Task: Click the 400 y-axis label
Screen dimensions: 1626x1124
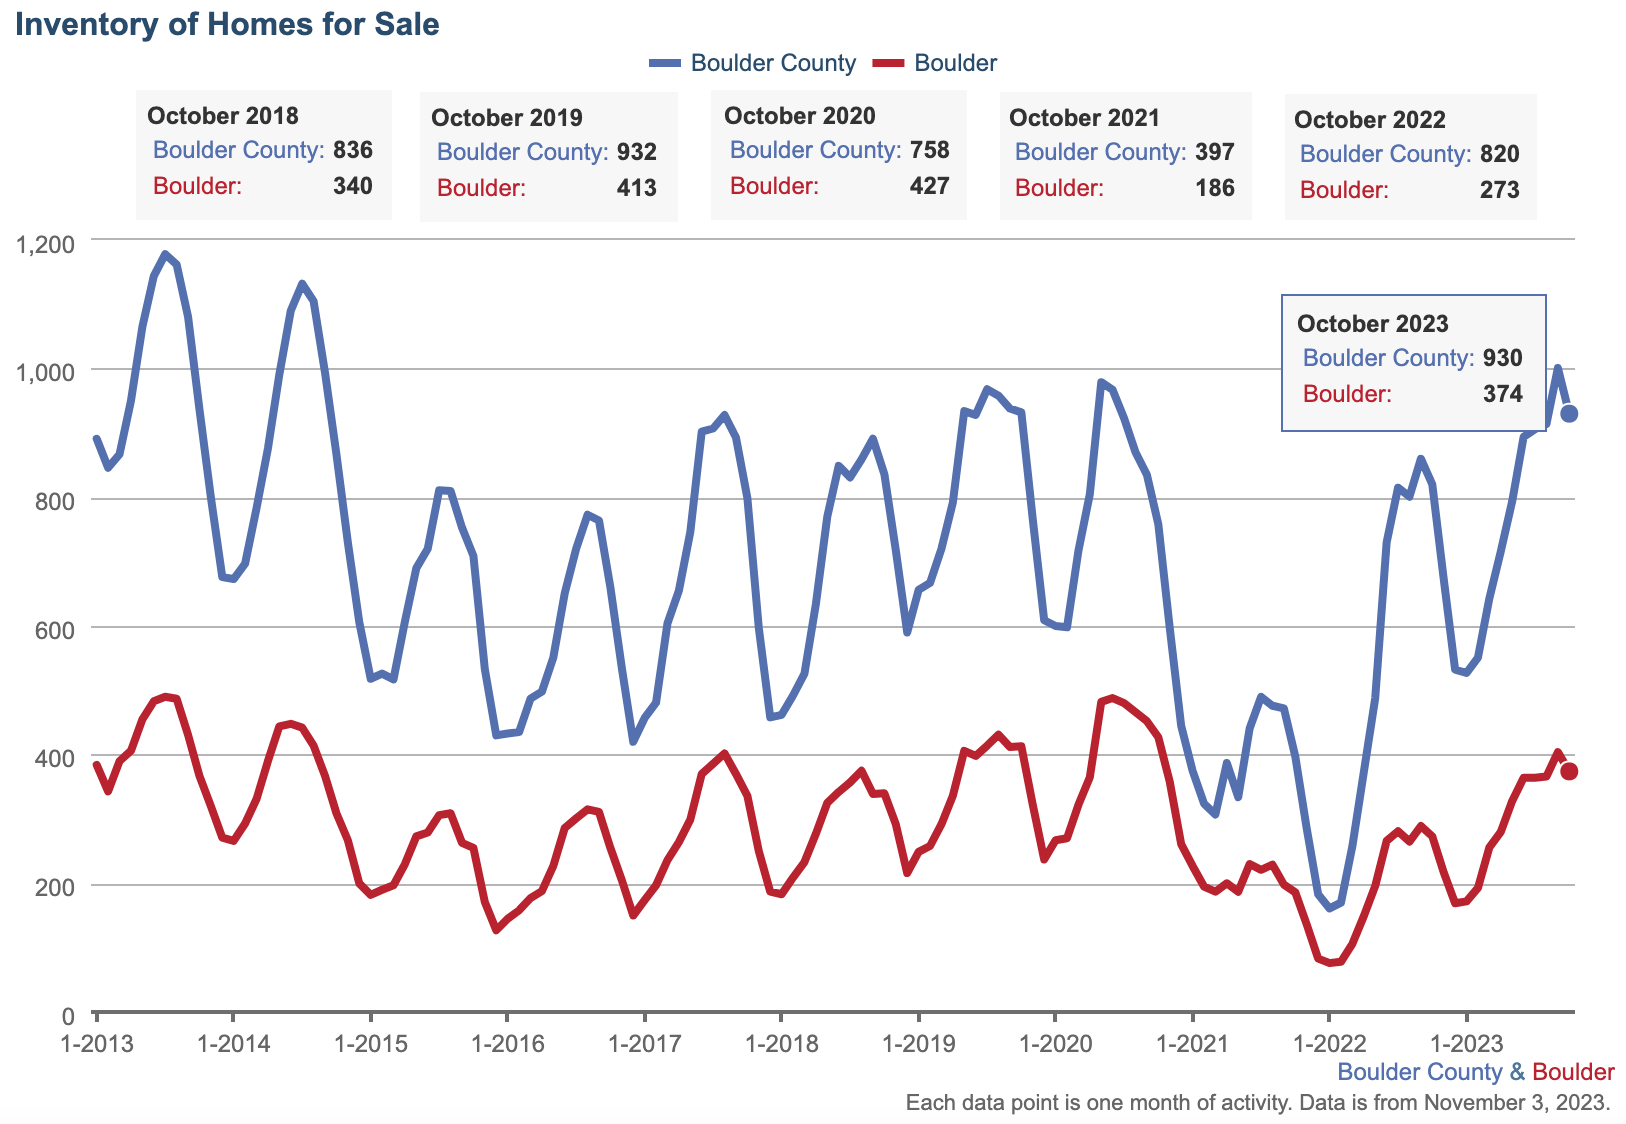Action: pyautogui.click(x=56, y=759)
